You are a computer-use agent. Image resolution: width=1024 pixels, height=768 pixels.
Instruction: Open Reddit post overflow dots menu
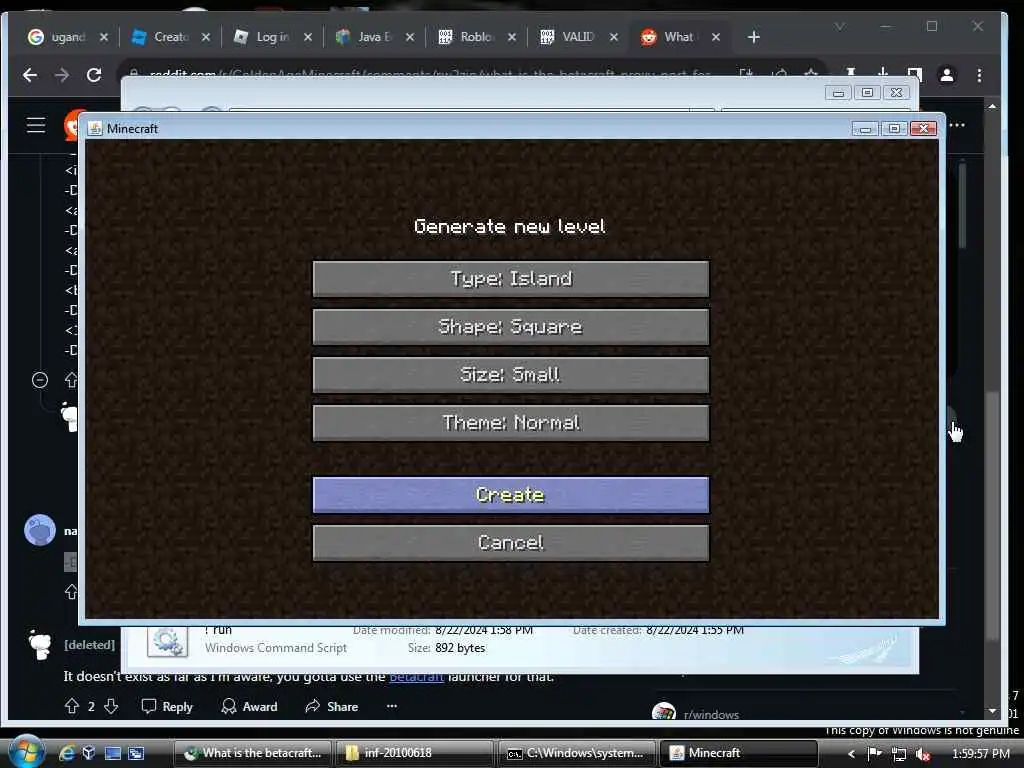click(x=957, y=125)
